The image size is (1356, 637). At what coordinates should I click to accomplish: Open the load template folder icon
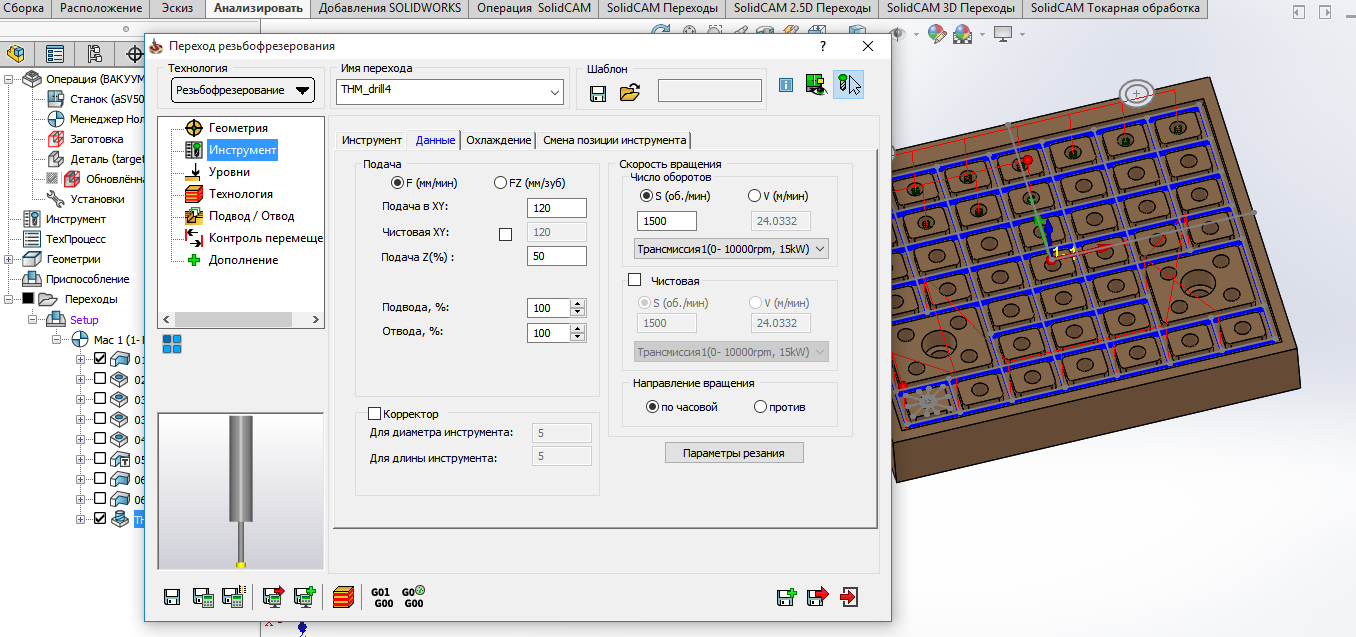(629, 93)
